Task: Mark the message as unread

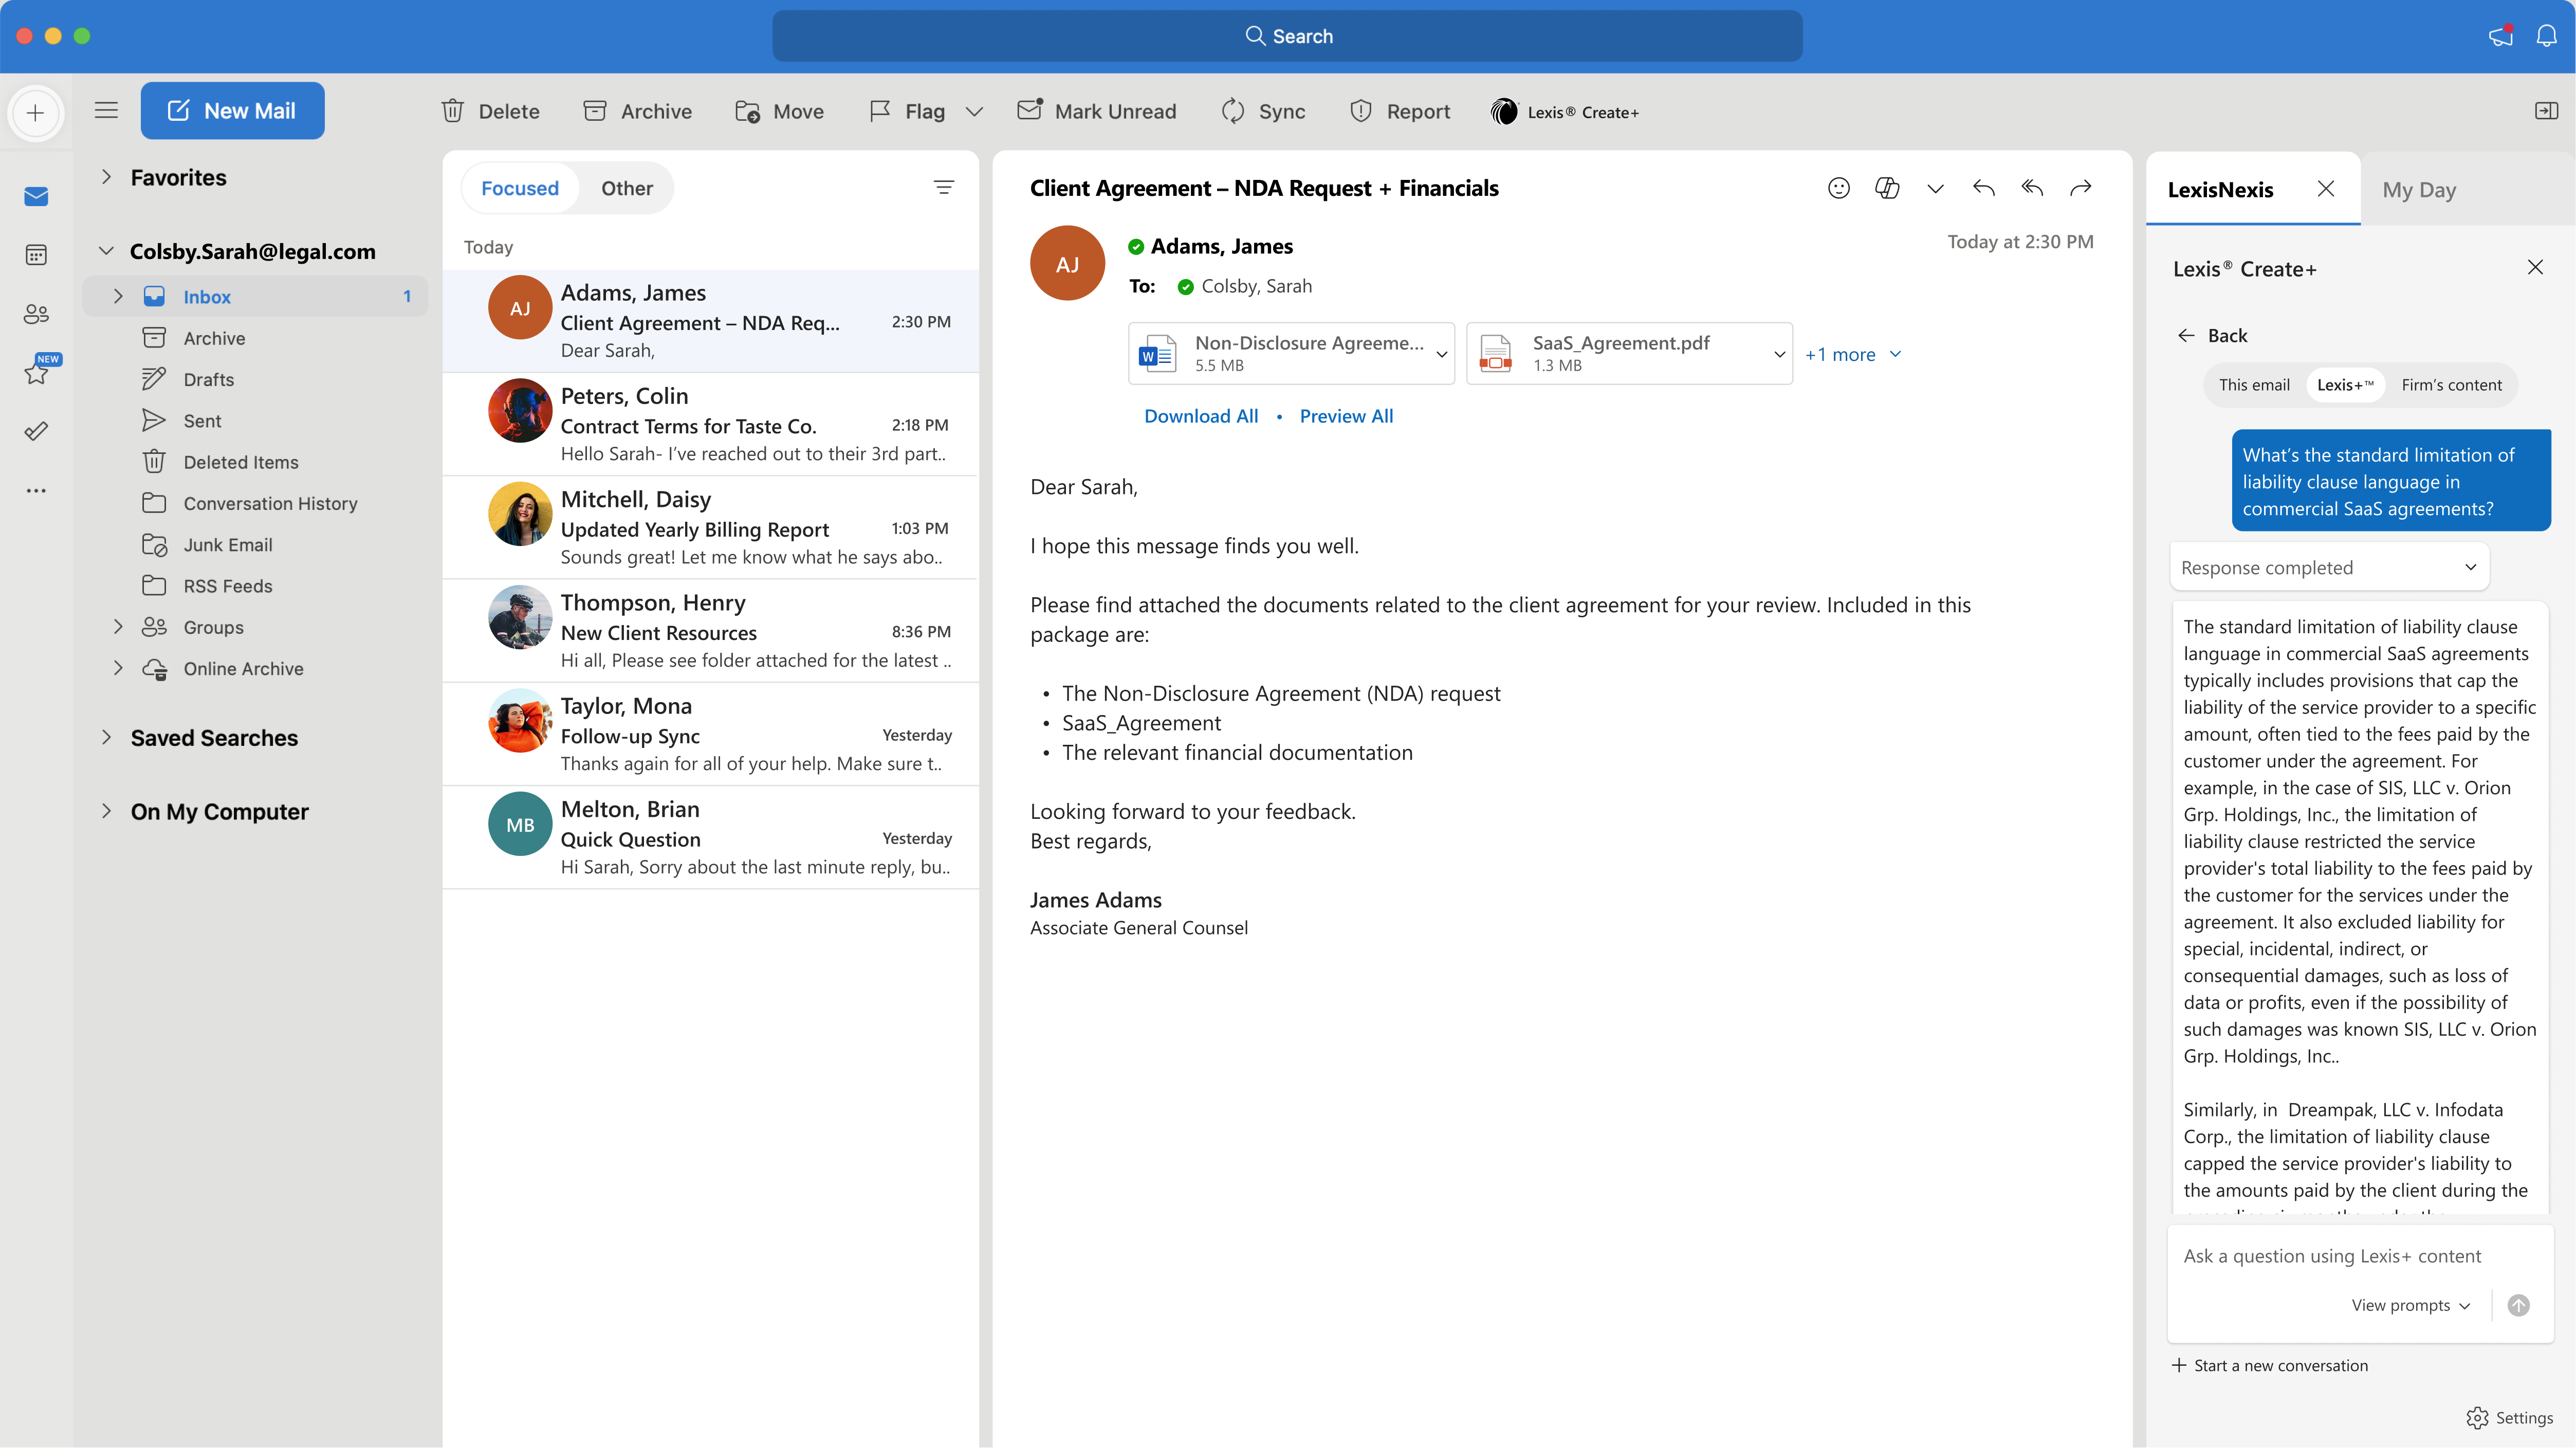Action: click(x=1097, y=111)
